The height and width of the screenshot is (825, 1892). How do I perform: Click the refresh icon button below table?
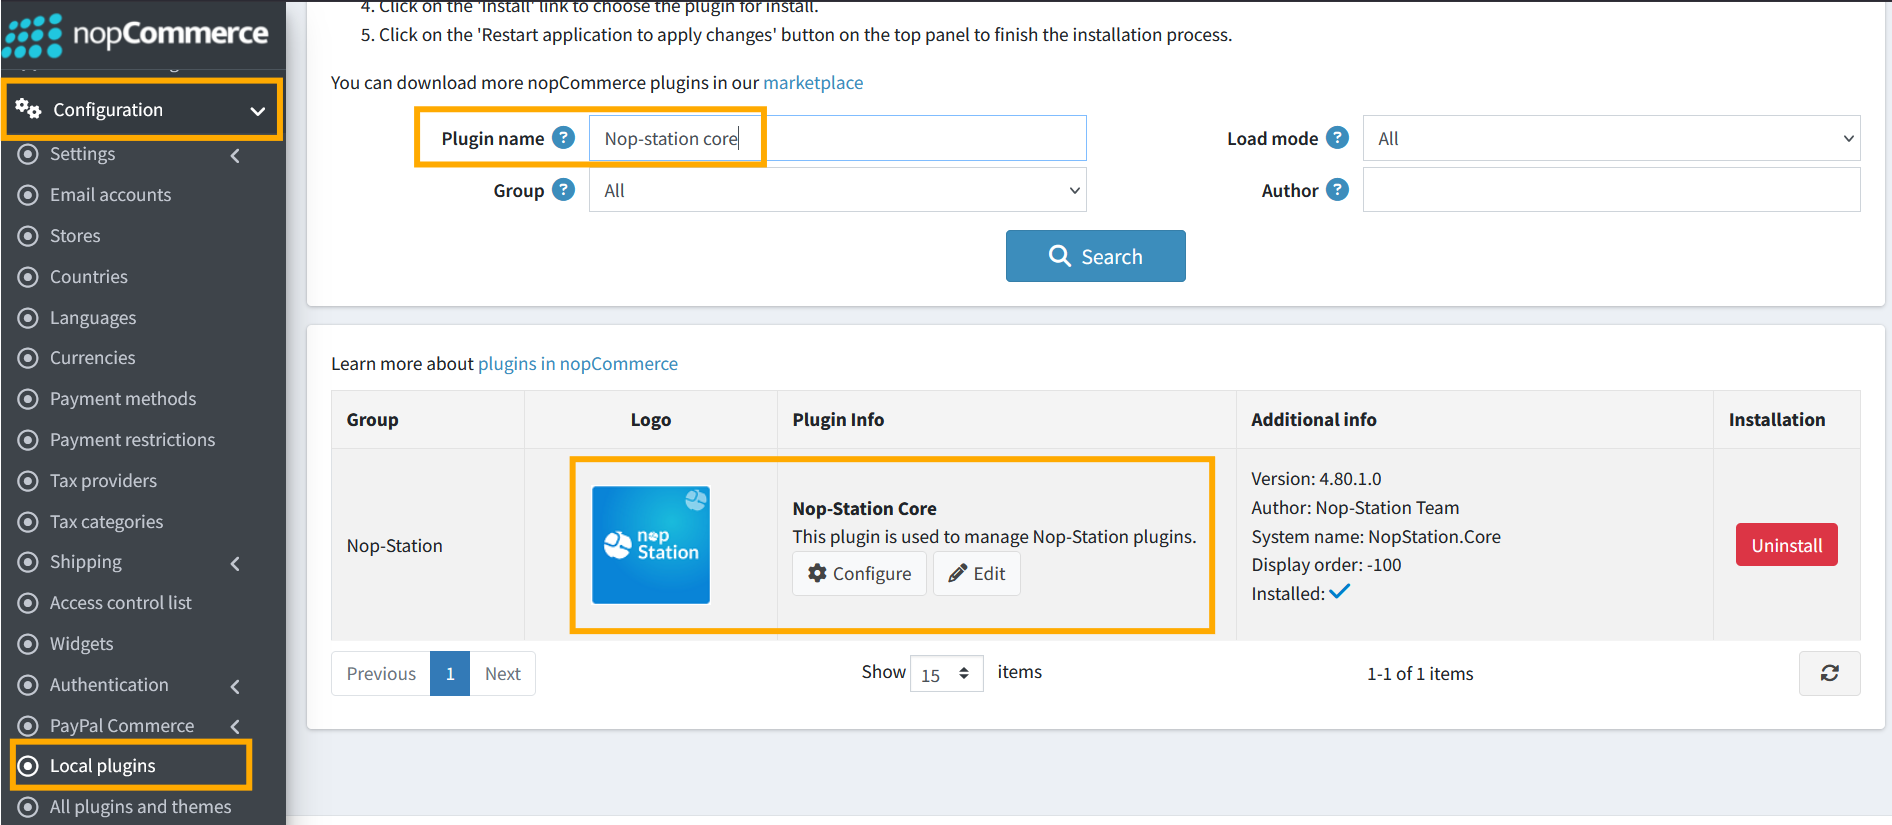[x=1830, y=673]
